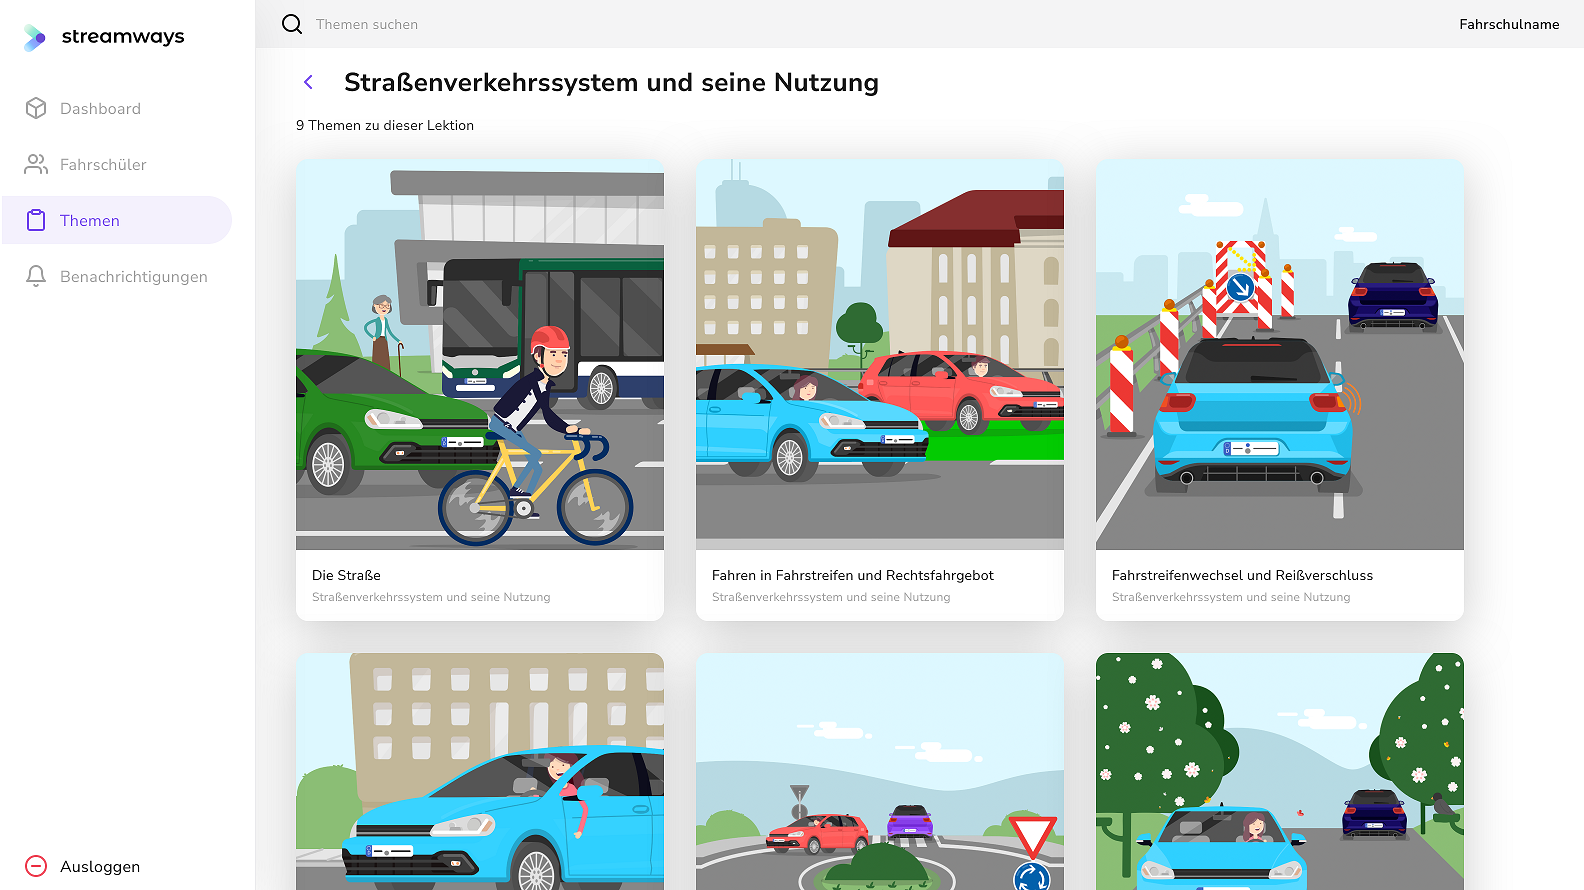Log out via the Ausloggen label

click(100, 866)
